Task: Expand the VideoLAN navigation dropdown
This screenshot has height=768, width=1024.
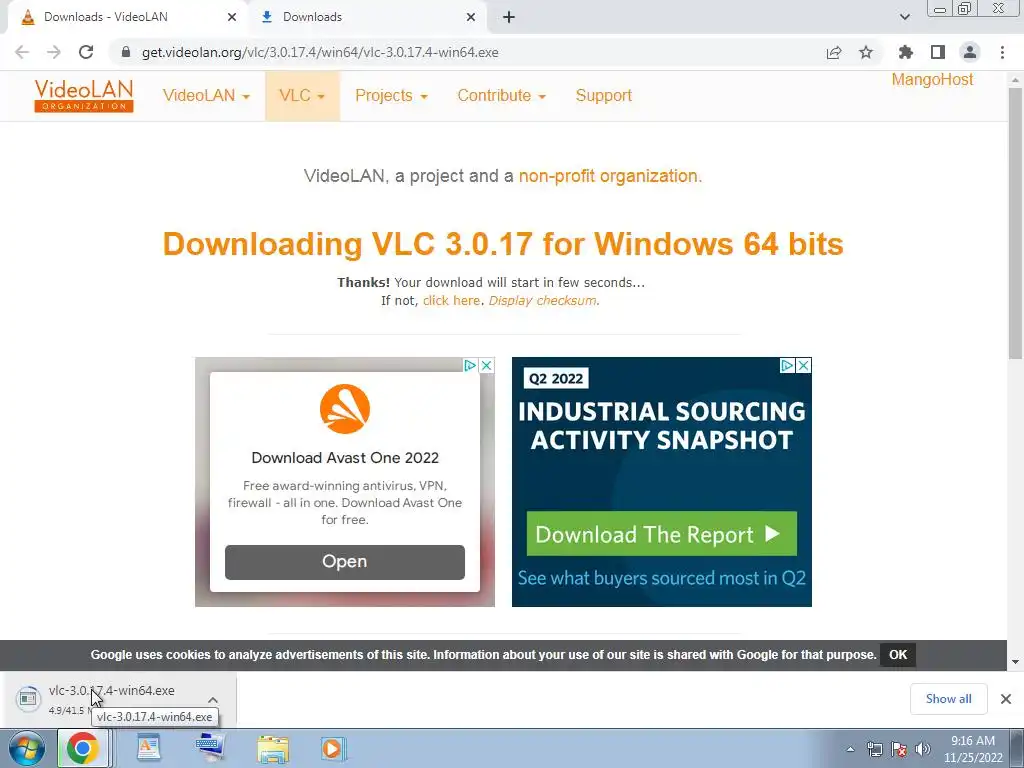Action: click(x=206, y=95)
